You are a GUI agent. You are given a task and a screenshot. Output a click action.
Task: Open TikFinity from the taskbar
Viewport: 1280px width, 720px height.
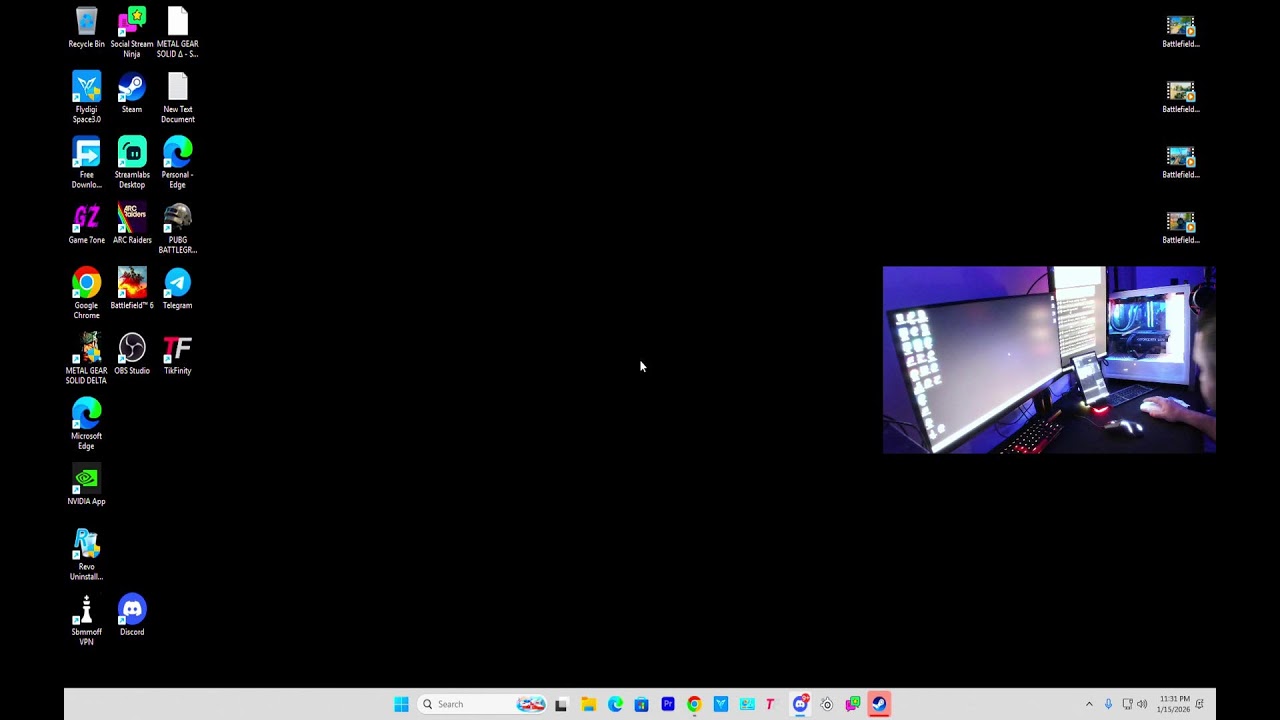(x=770, y=704)
